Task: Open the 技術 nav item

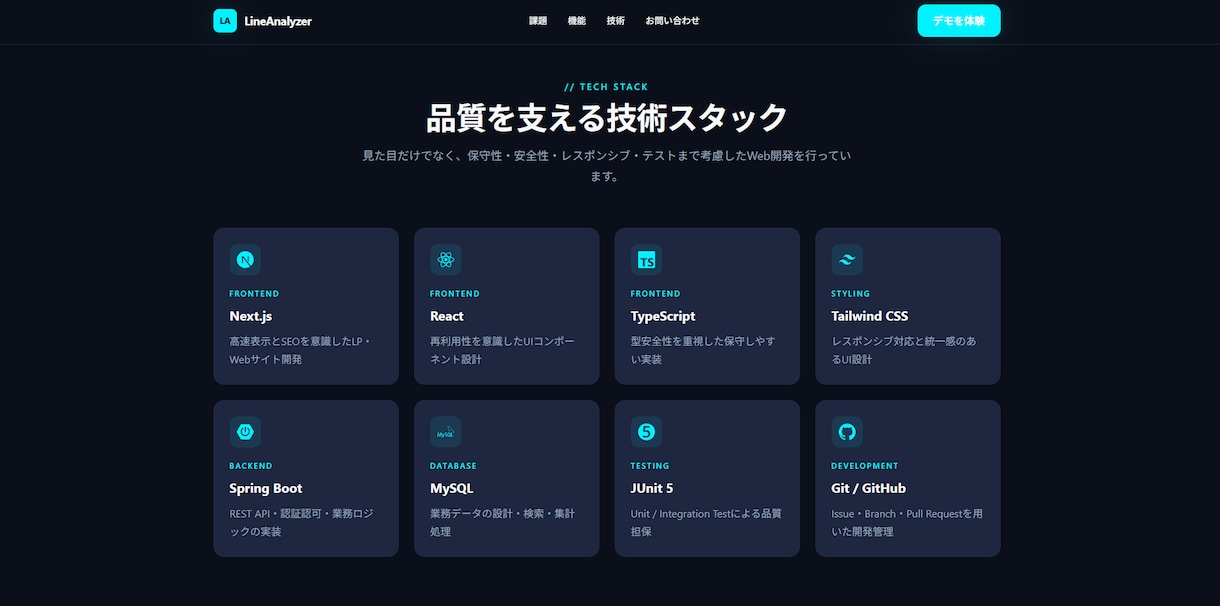Action: click(616, 21)
